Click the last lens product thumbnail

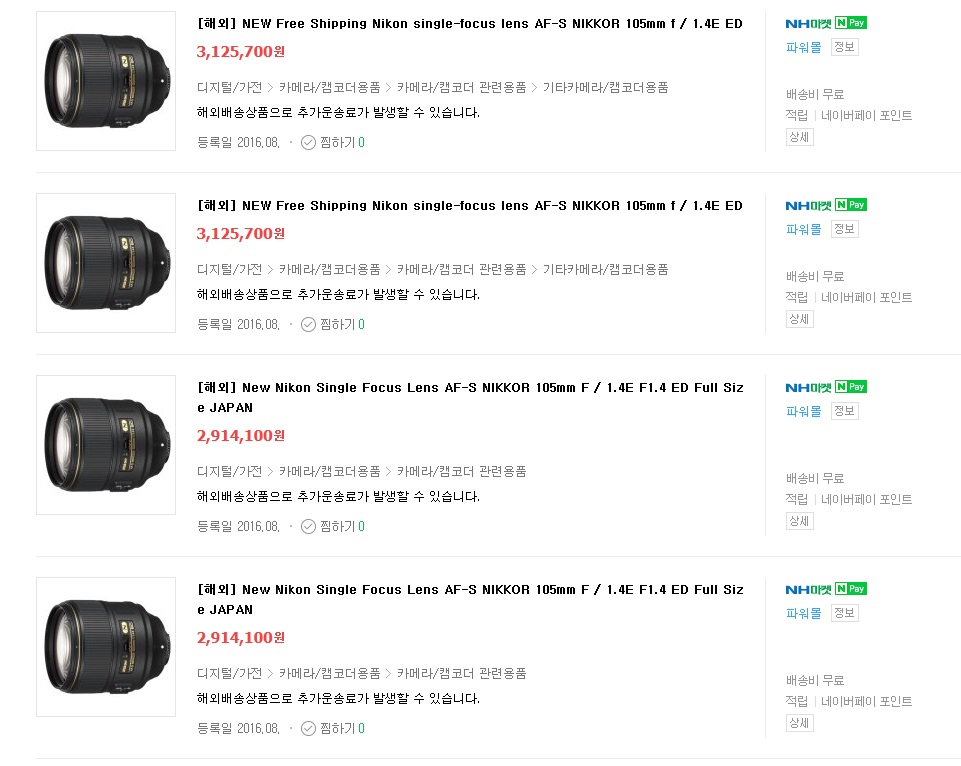click(x=106, y=647)
